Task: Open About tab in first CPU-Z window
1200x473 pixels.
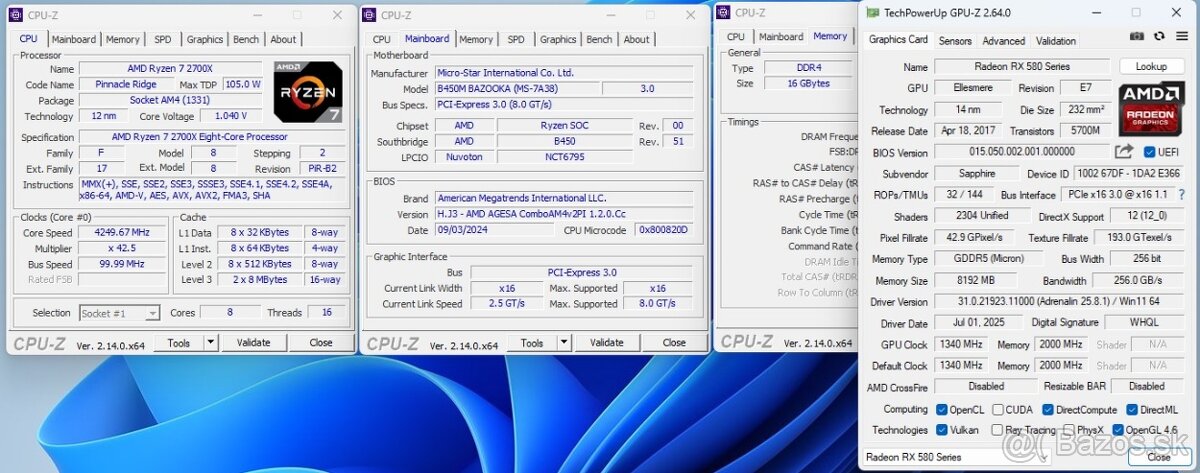Action: (x=283, y=39)
